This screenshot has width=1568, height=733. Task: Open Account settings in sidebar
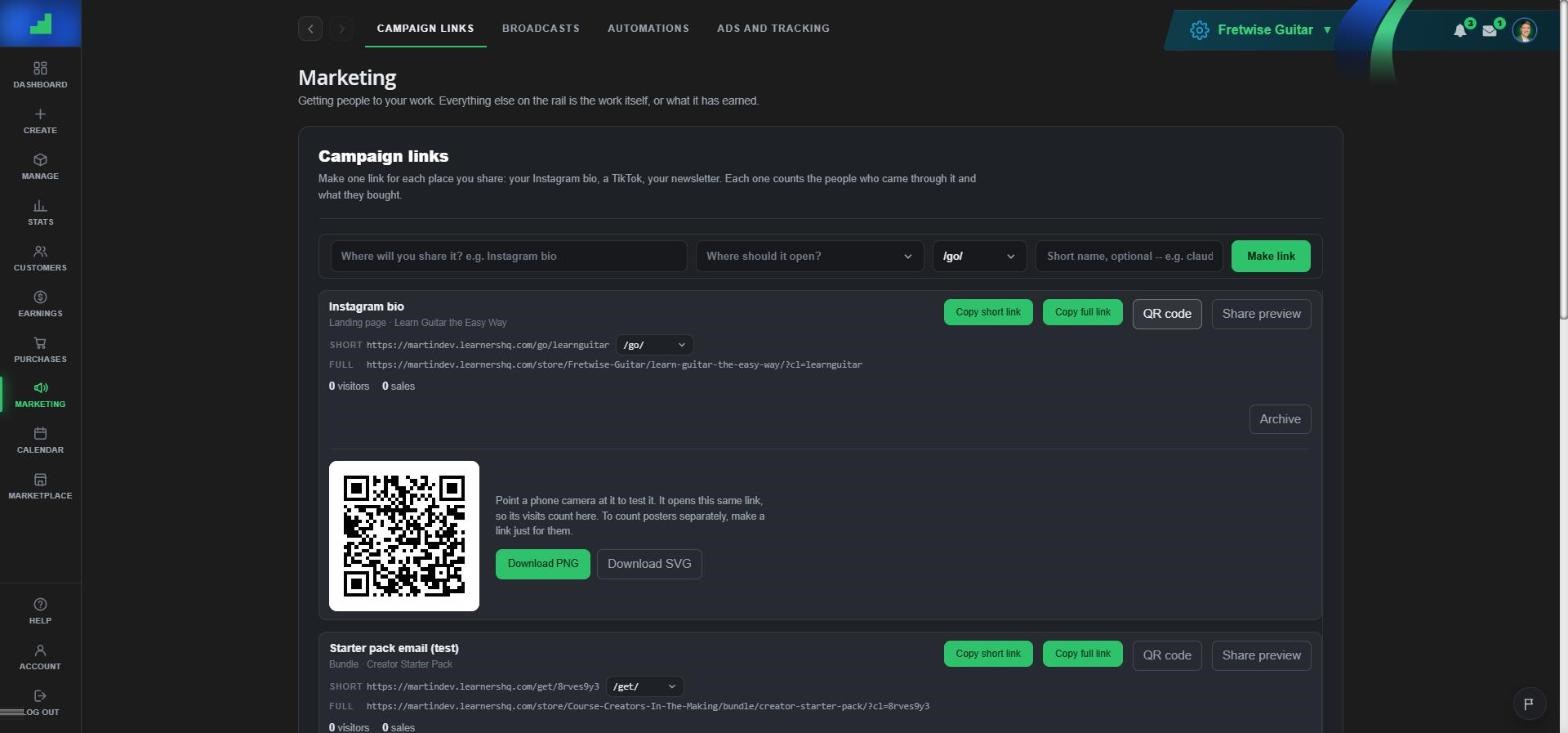40,657
